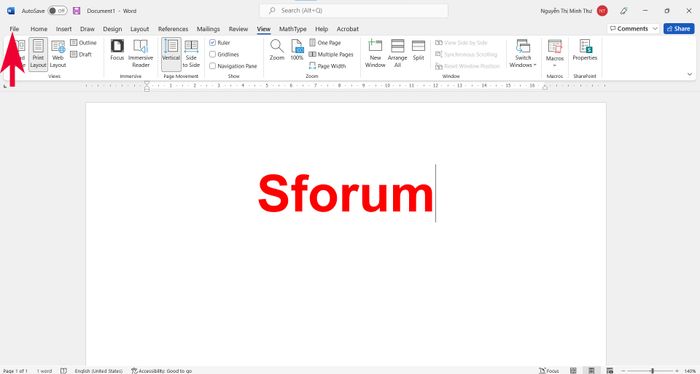Open Outline view

pos(83,43)
